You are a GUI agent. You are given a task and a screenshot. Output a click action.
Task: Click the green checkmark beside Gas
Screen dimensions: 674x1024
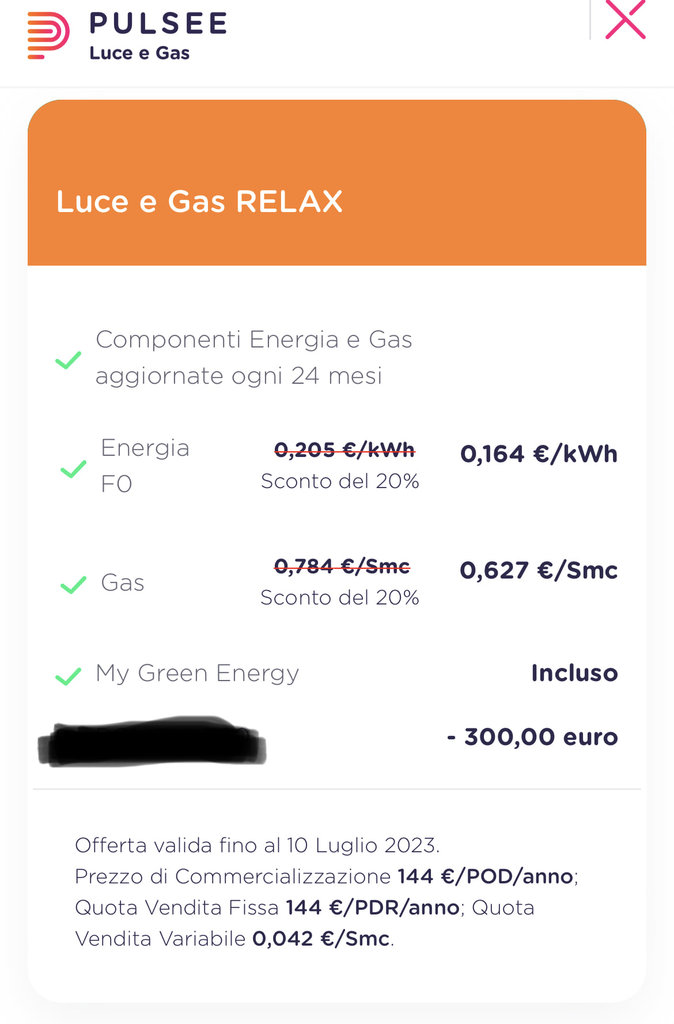pyautogui.click(x=73, y=584)
